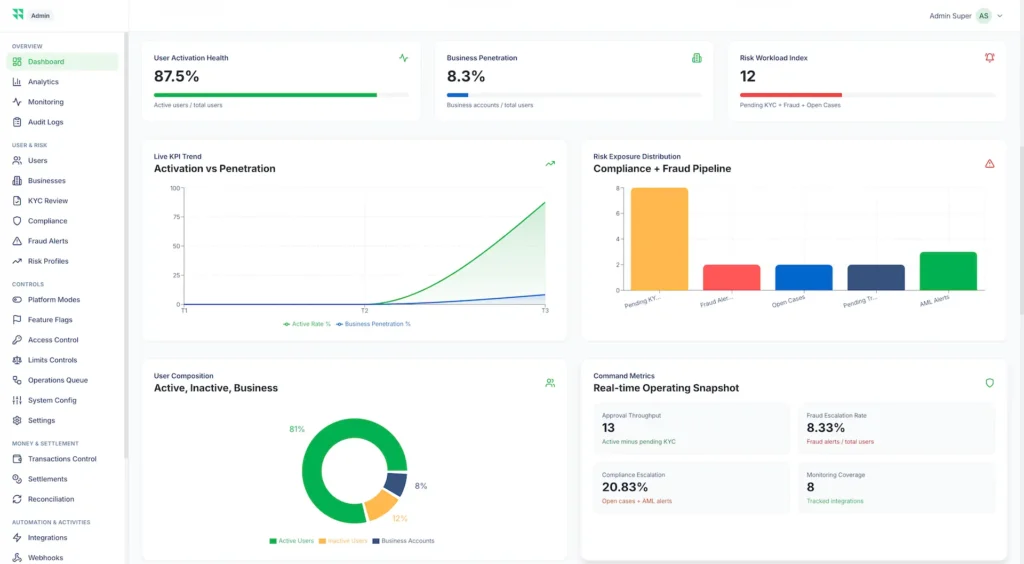The width and height of the screenshot is (1024, 564).
Task: Expand the Admin Super account dropdown chevron
Action: [x=1000, y=16]
